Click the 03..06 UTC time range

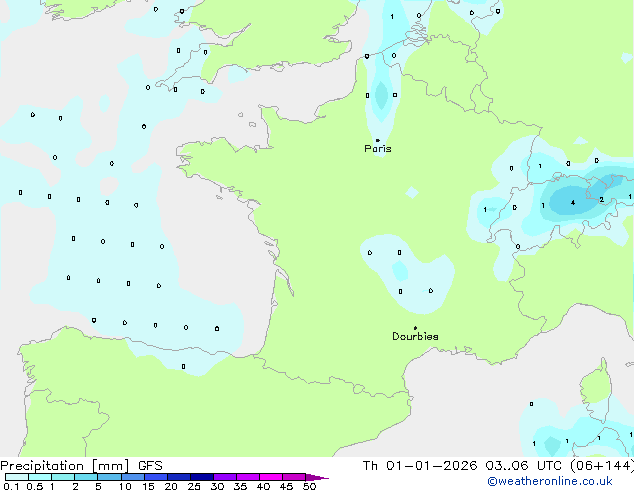524,466
